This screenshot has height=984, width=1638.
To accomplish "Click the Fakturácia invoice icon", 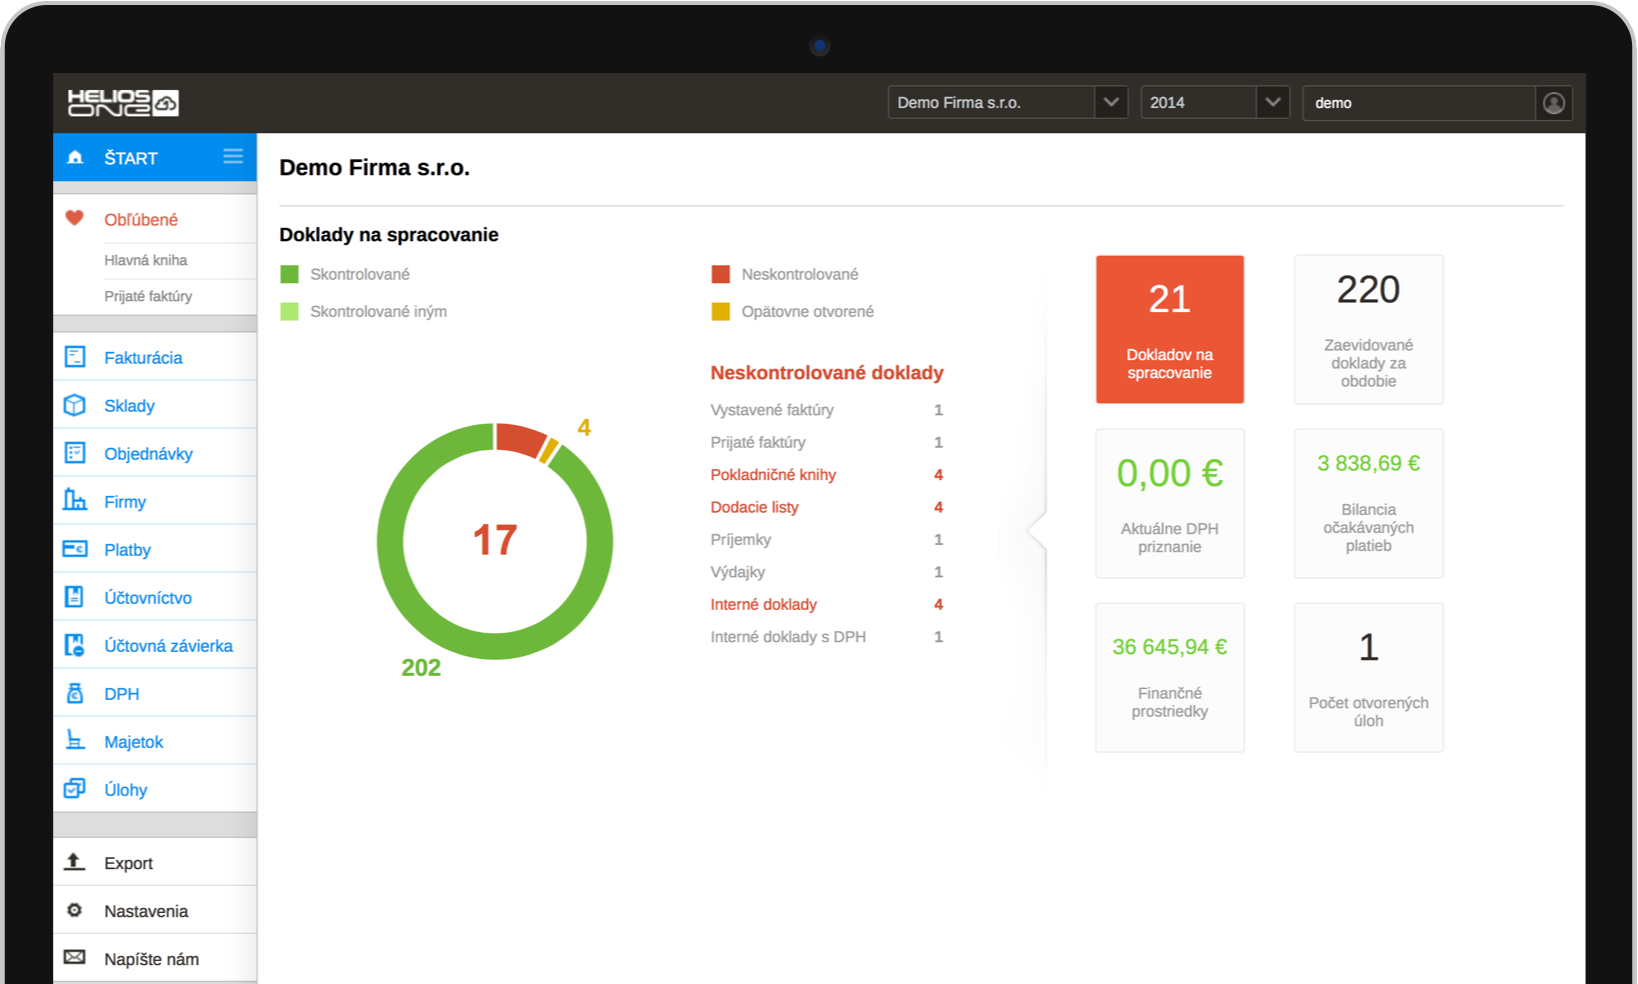I will pyautogui.click(x=75, y=357).
